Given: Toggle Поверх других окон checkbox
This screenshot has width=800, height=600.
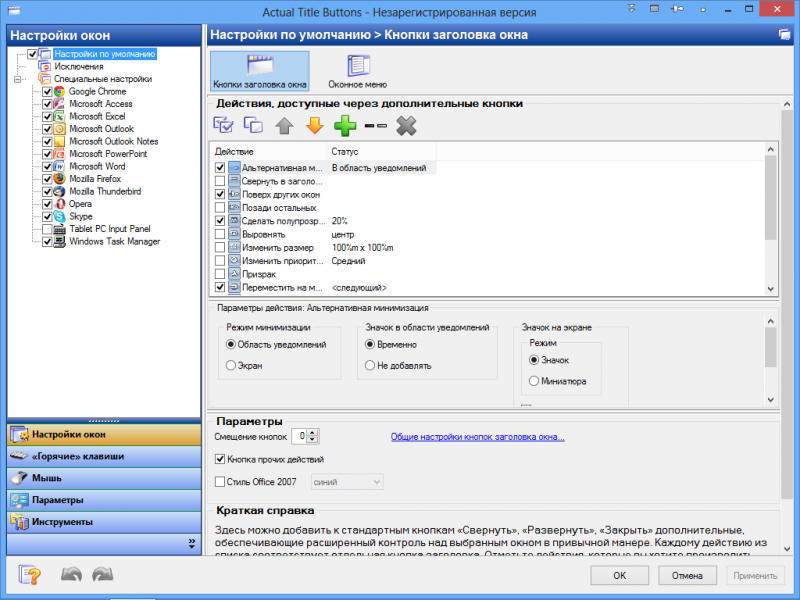Looking at the screenshot, I should (220, 194).
